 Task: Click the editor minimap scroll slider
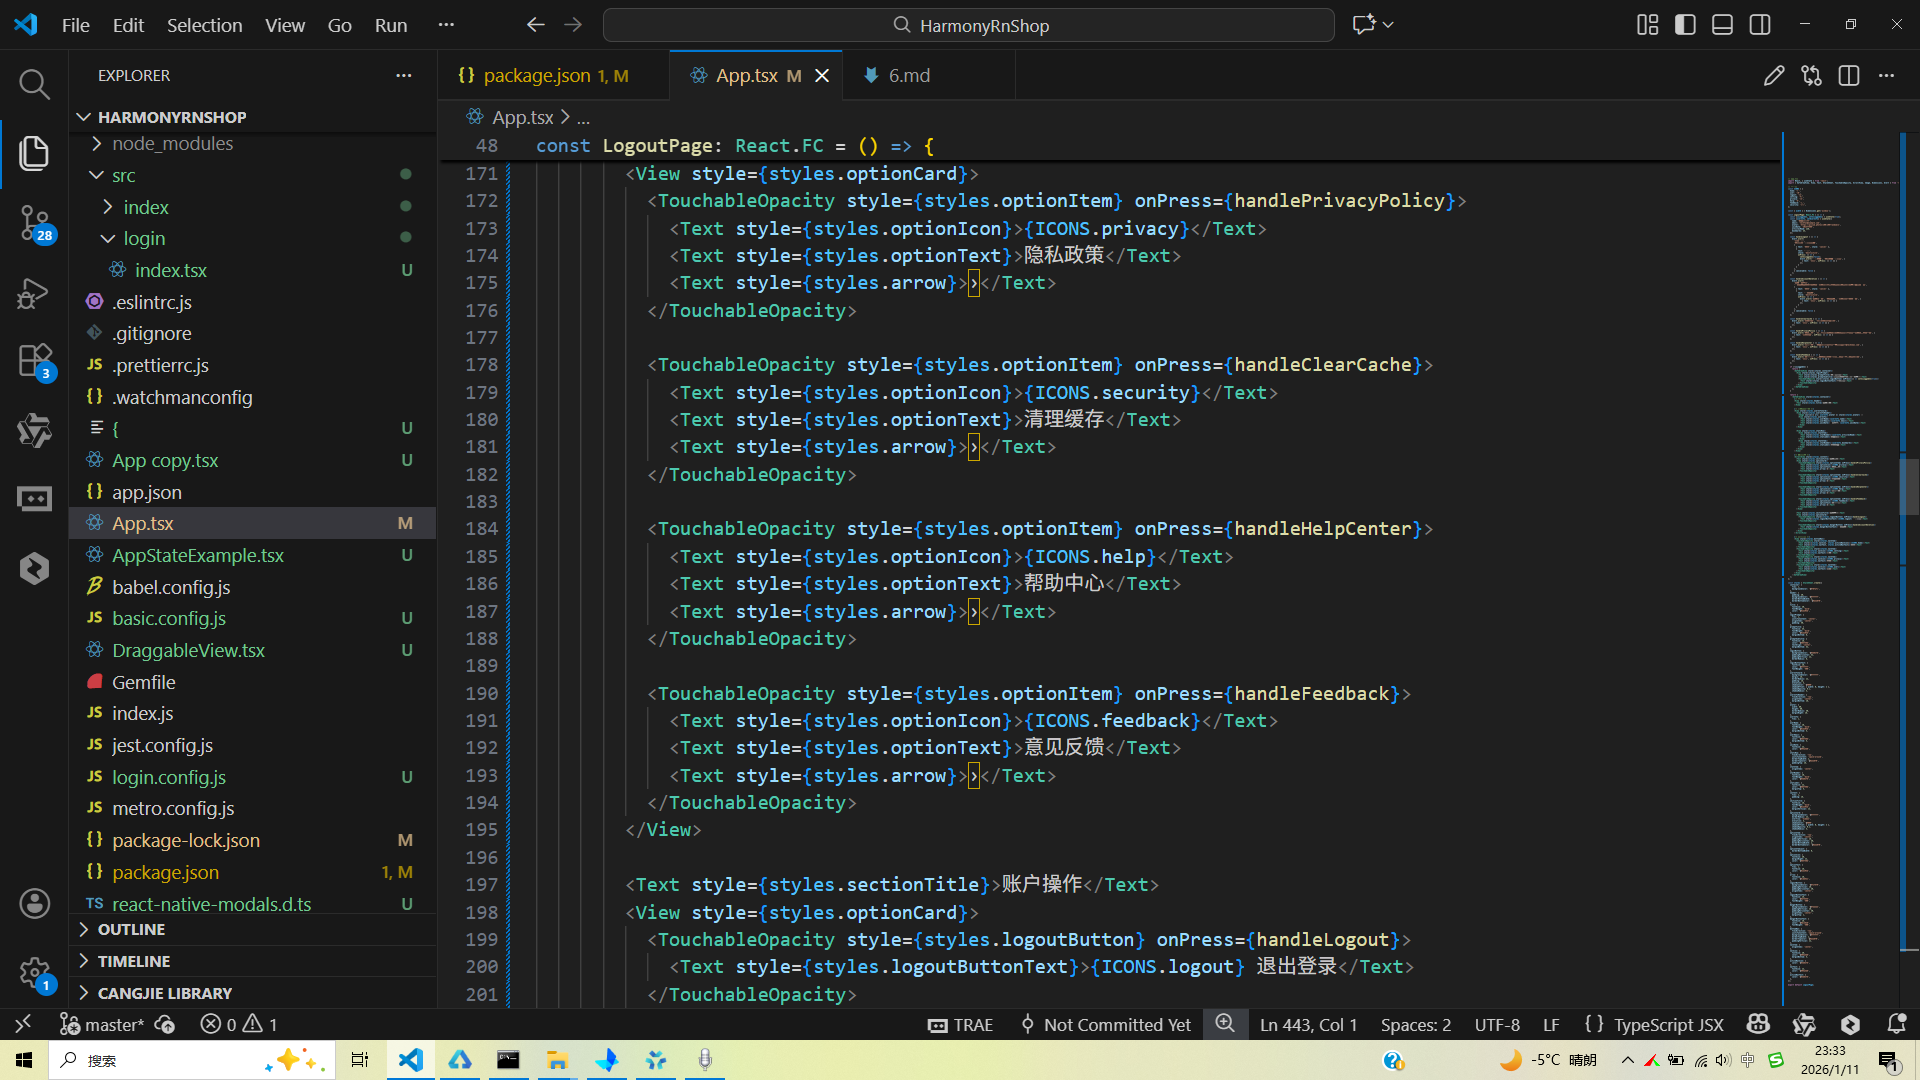click(x=1908, y=486)
